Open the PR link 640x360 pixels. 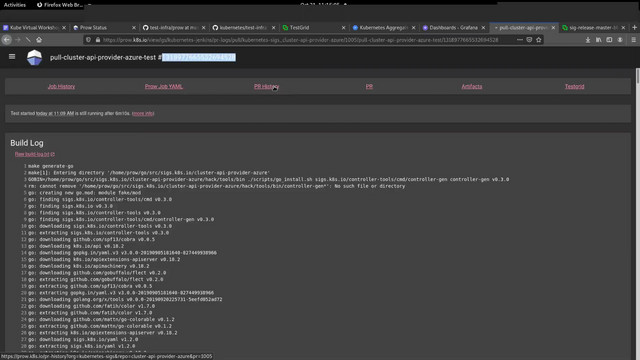pyautogui.click(x=369, y=87)
